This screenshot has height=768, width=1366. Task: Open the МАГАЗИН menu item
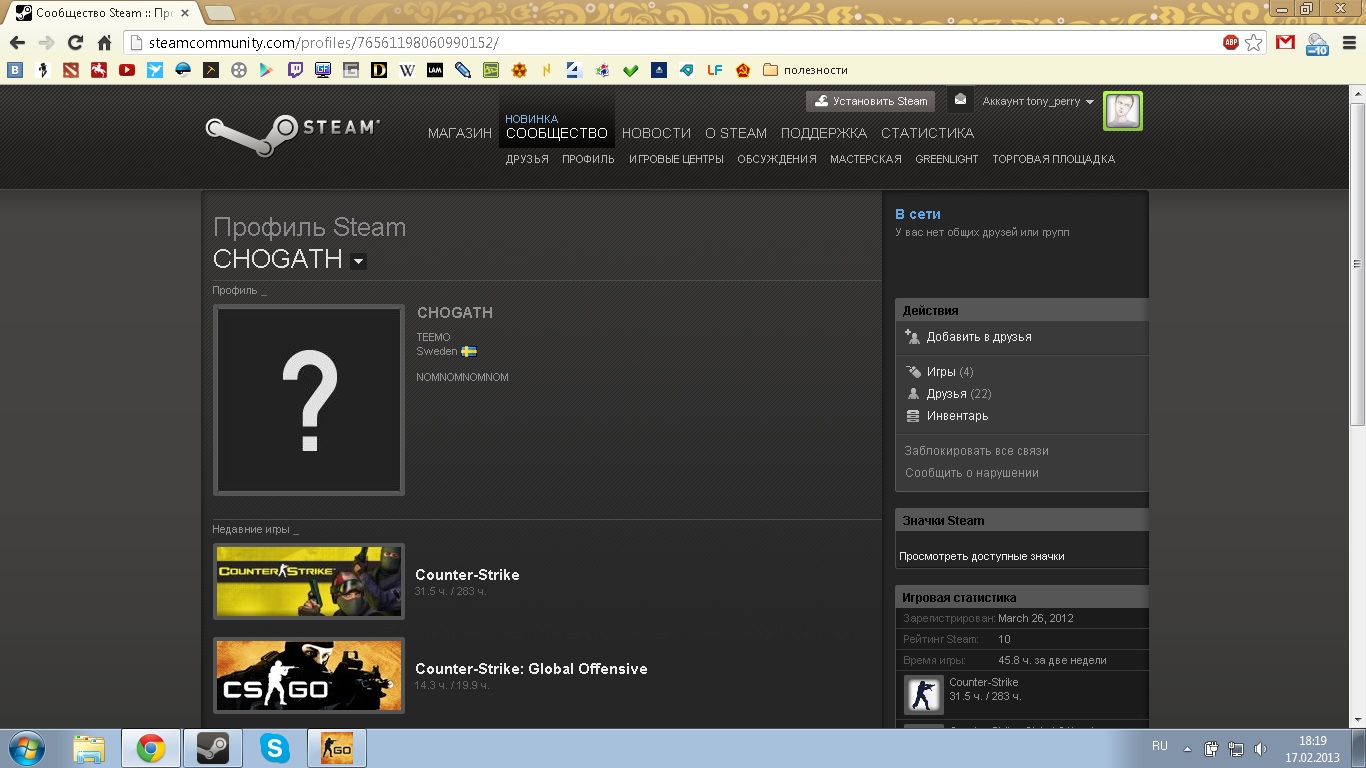click(x=460, y=133)
